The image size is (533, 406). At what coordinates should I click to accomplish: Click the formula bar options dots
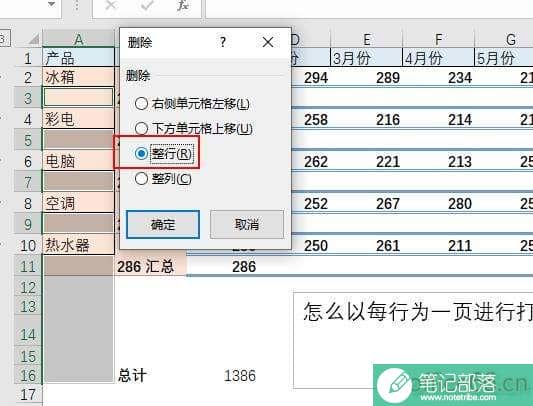point(77,6)
